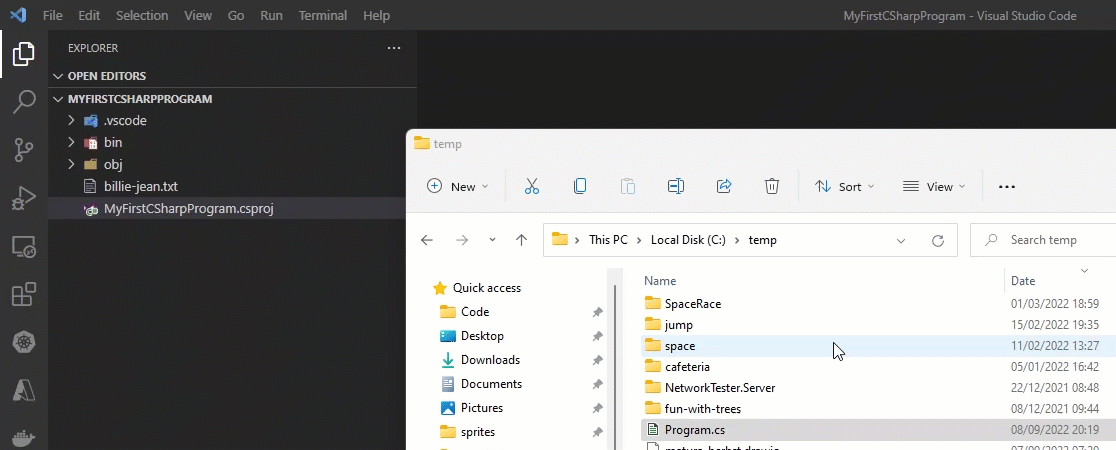Open the View dropdown menu
The width and height of the screenshot is (1116, 450).
[934, 186]
